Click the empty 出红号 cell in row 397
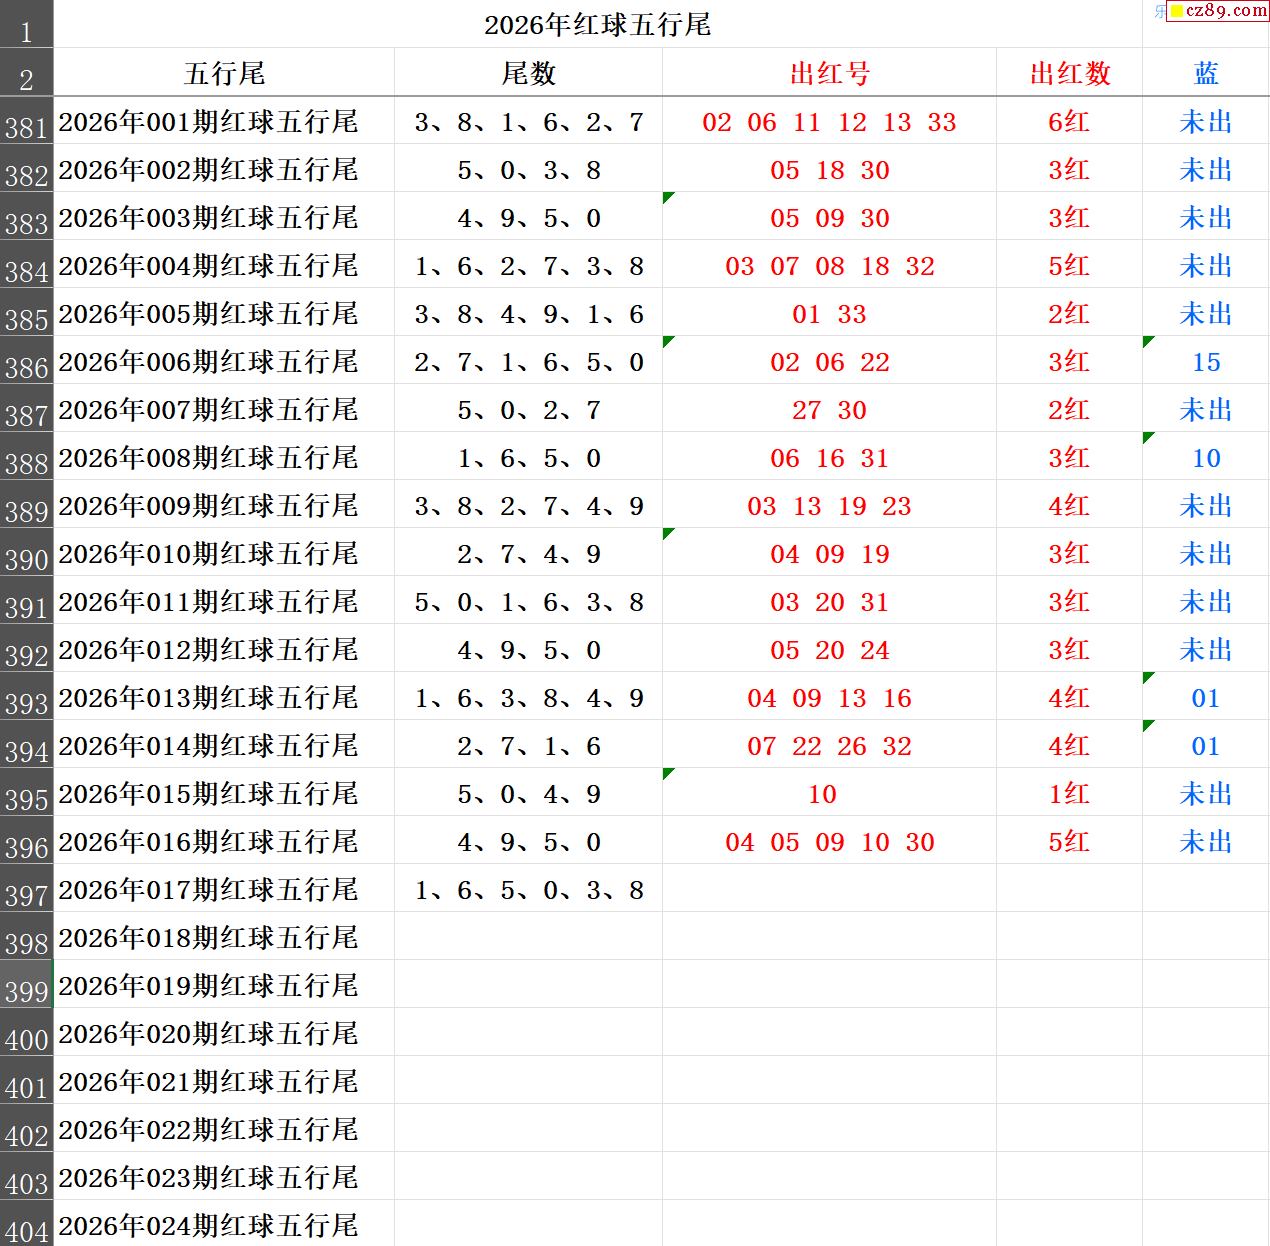Viewport: 1270px width, 1246px height. (829, 890)
